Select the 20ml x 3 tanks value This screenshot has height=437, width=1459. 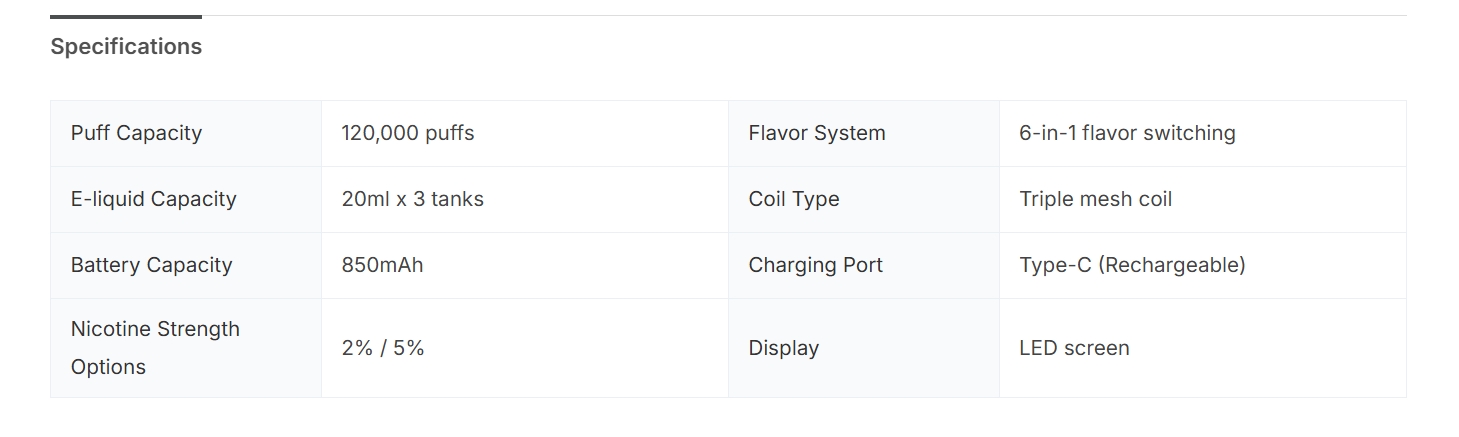412,199
